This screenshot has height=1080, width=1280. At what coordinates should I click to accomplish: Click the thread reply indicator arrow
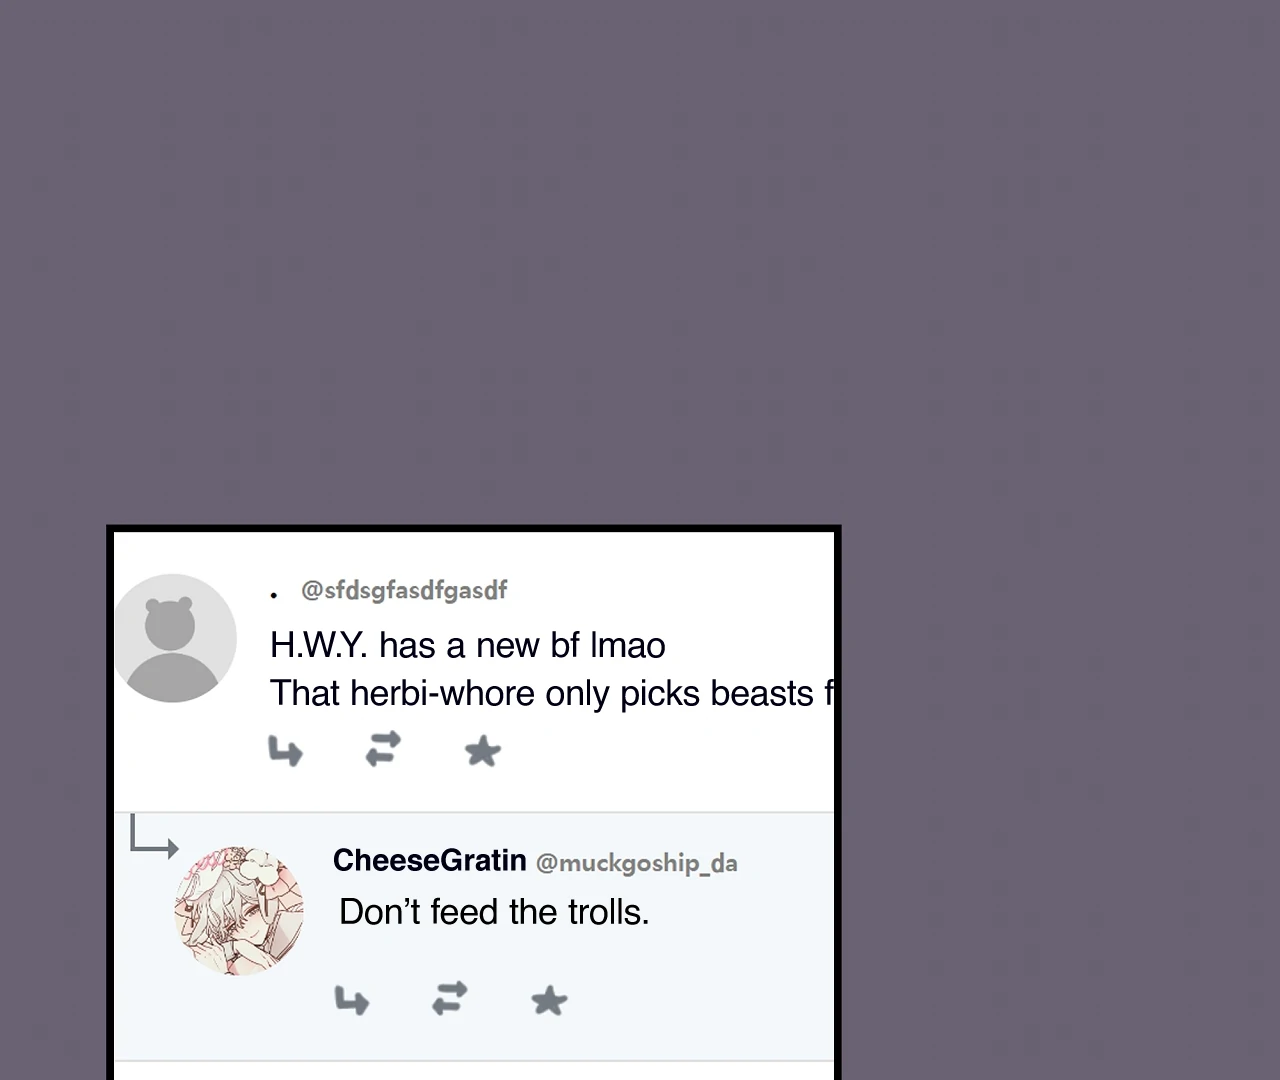coord(154,836)
